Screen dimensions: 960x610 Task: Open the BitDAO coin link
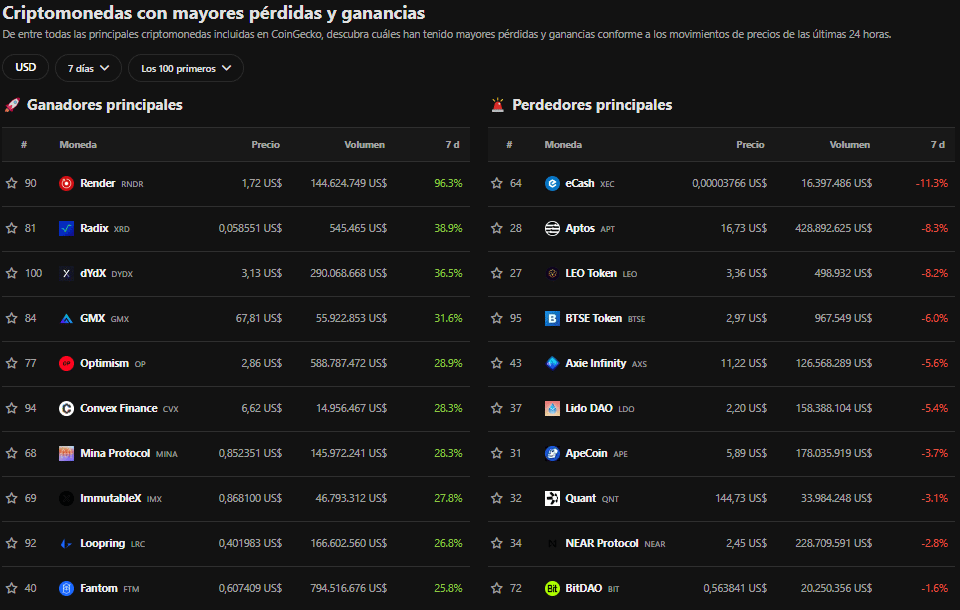pyautogui.click(x=592, y=589)
